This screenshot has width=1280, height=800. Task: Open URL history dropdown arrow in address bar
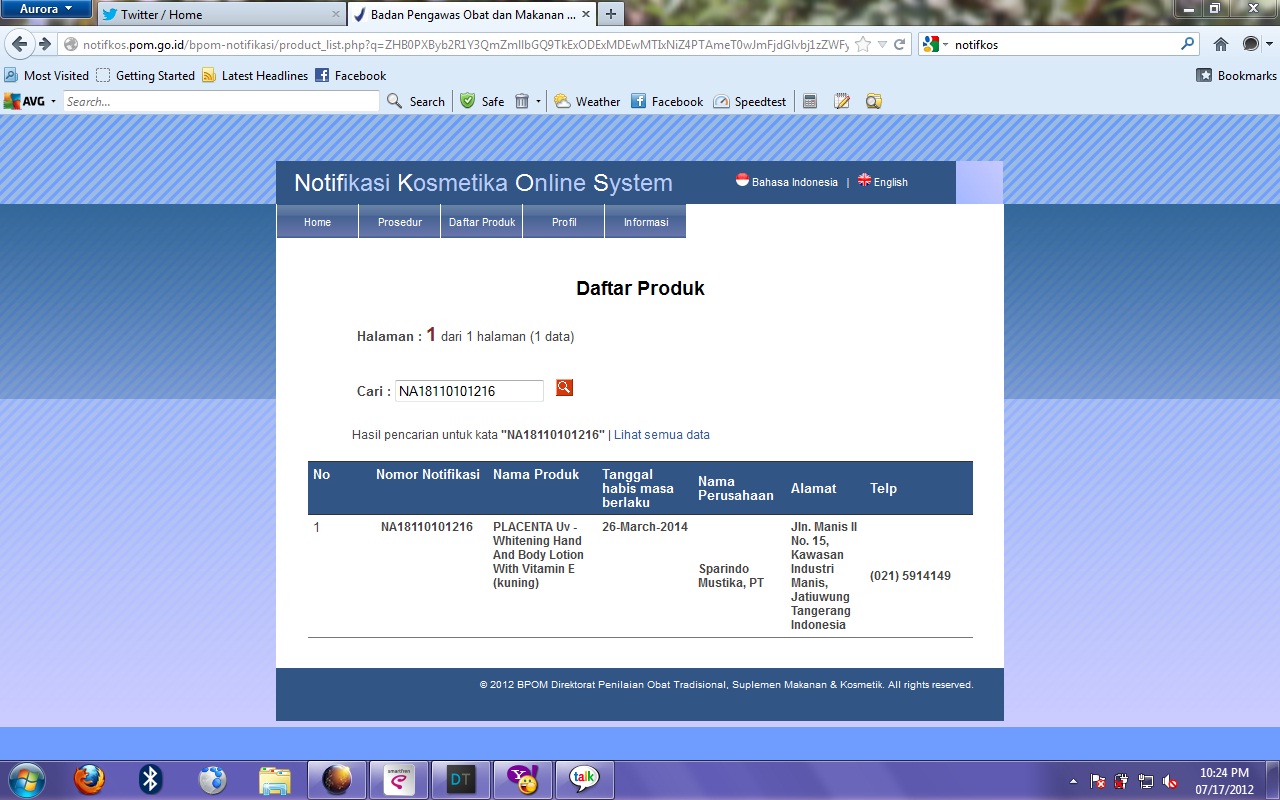882,45
